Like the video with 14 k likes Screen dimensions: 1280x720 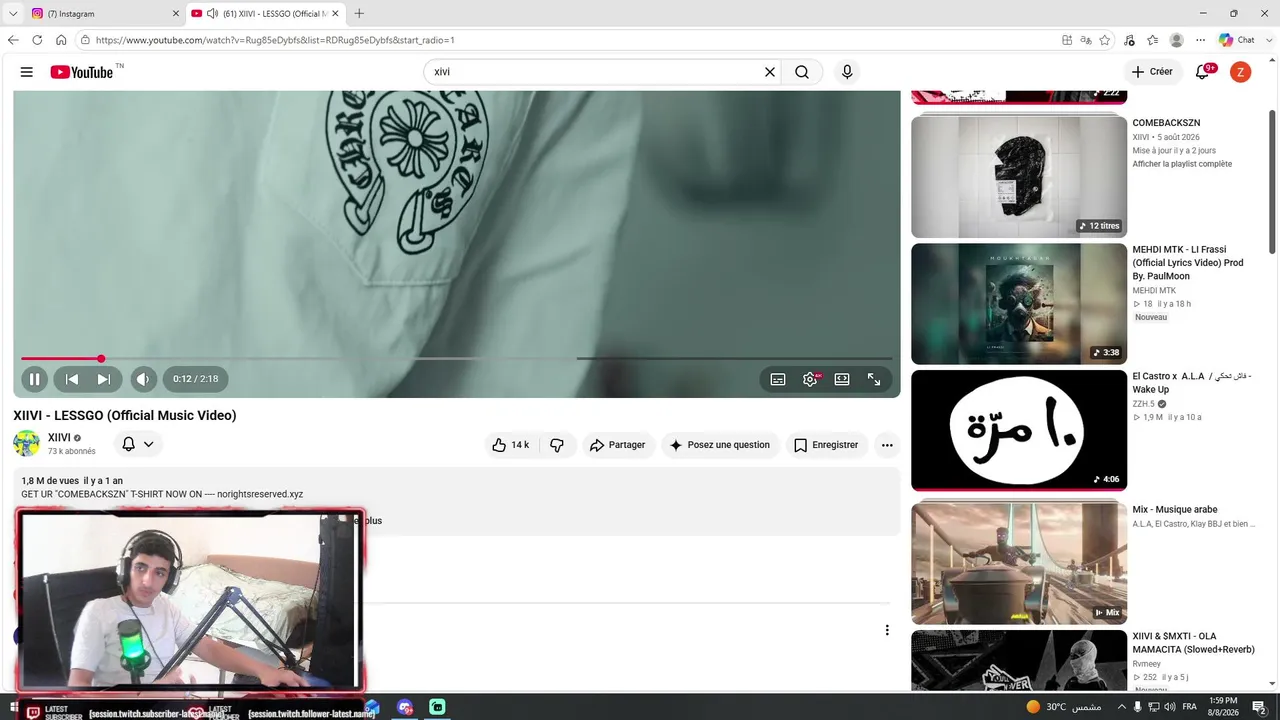(x=510, y=445)
